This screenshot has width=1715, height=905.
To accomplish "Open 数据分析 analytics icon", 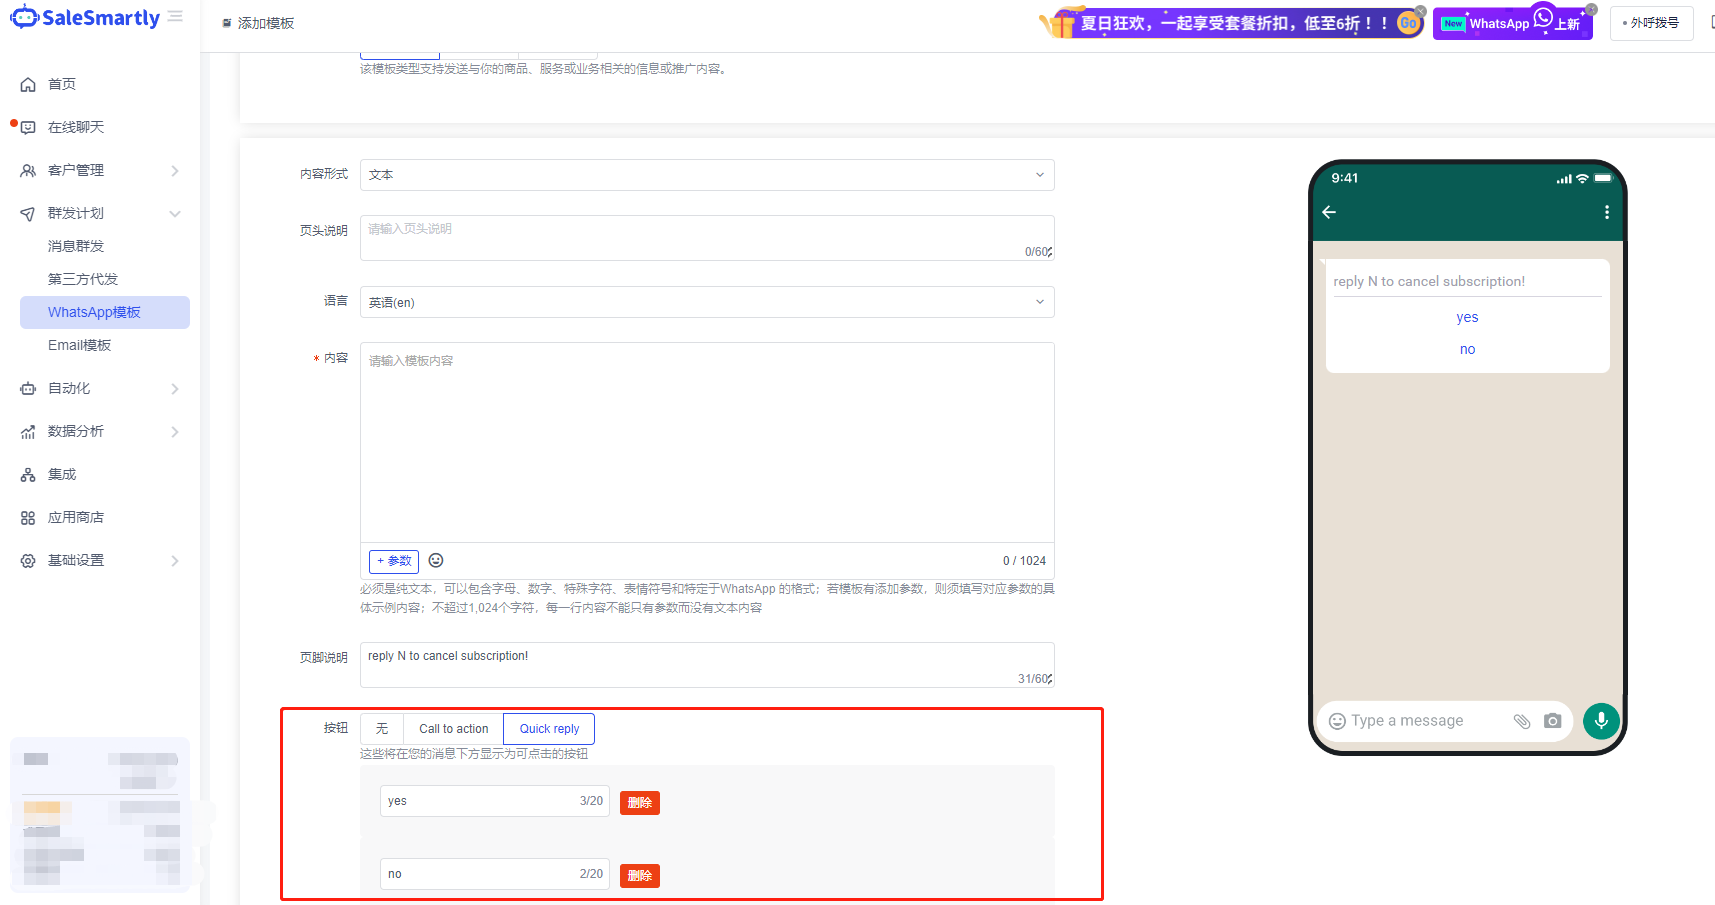I will (x=28, y=431).
